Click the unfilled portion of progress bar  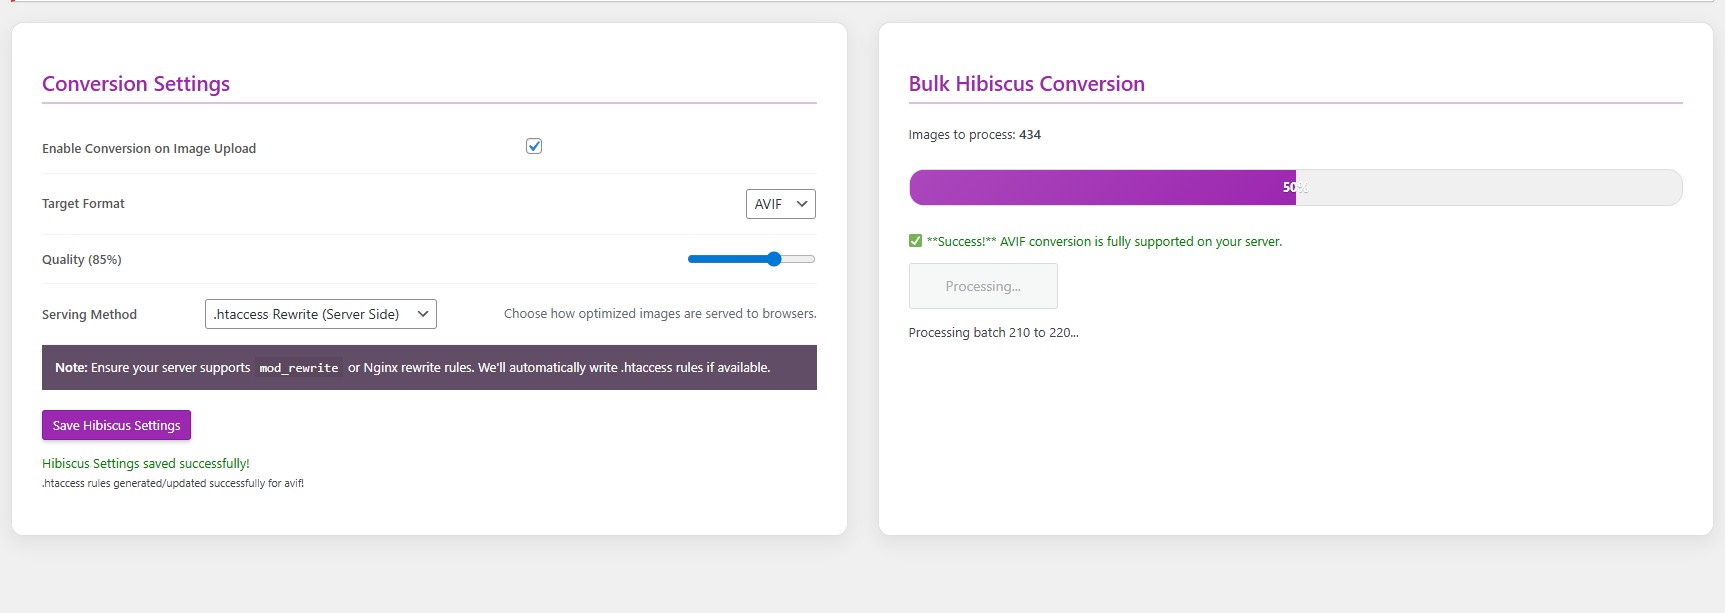tap(1488, 187)
